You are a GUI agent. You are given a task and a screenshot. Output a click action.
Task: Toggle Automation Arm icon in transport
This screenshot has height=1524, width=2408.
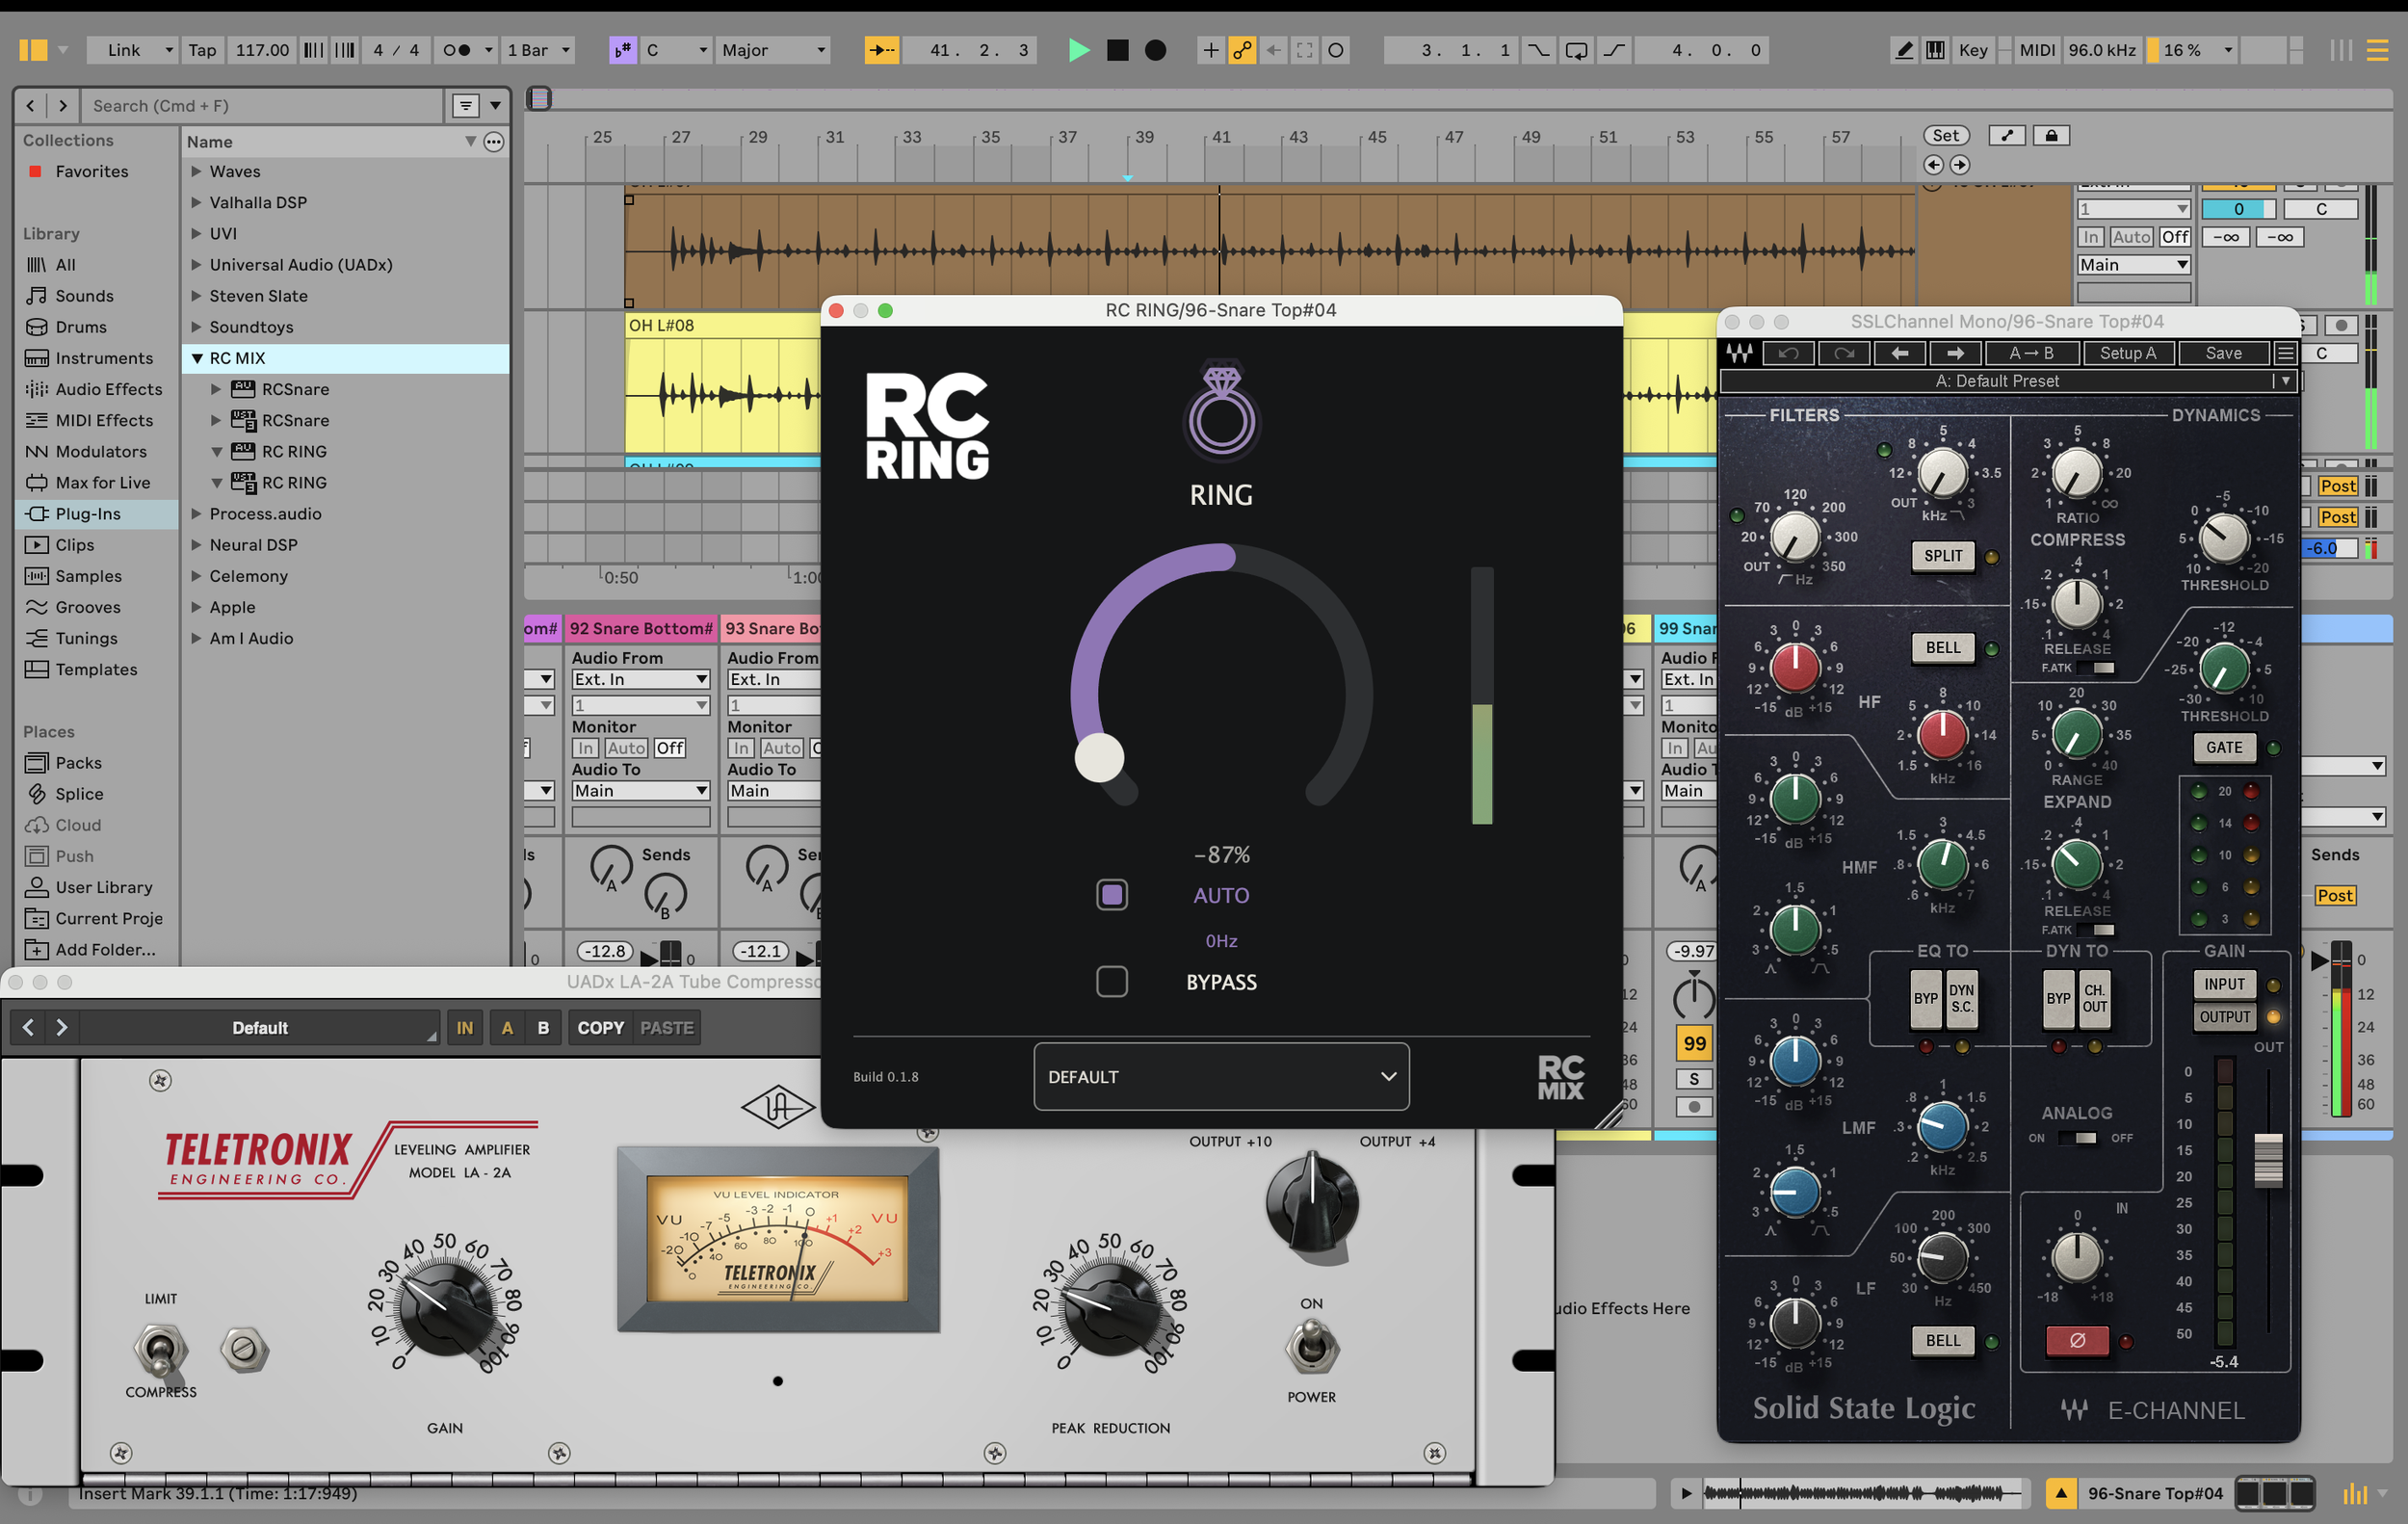1242,50
